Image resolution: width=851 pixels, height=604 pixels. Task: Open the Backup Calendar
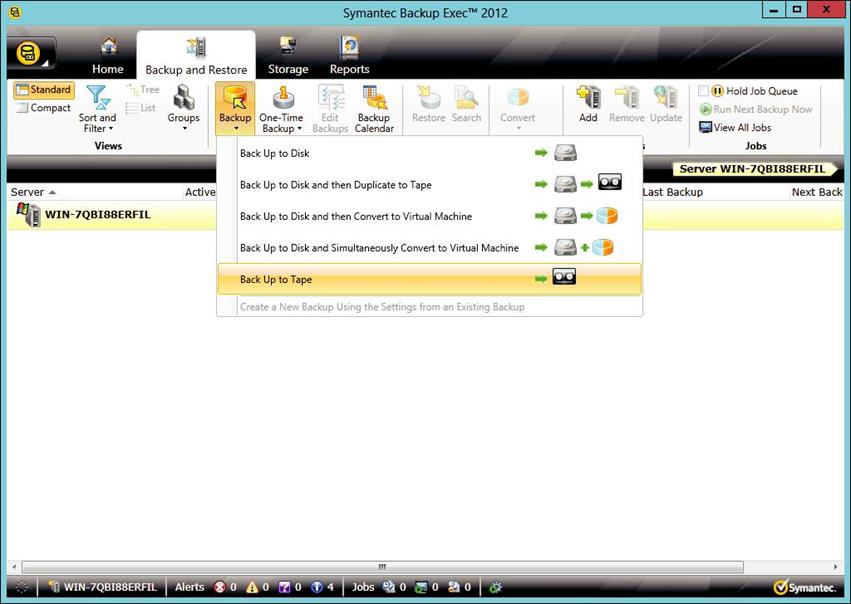pyautogui.click(x=374, y=109)
